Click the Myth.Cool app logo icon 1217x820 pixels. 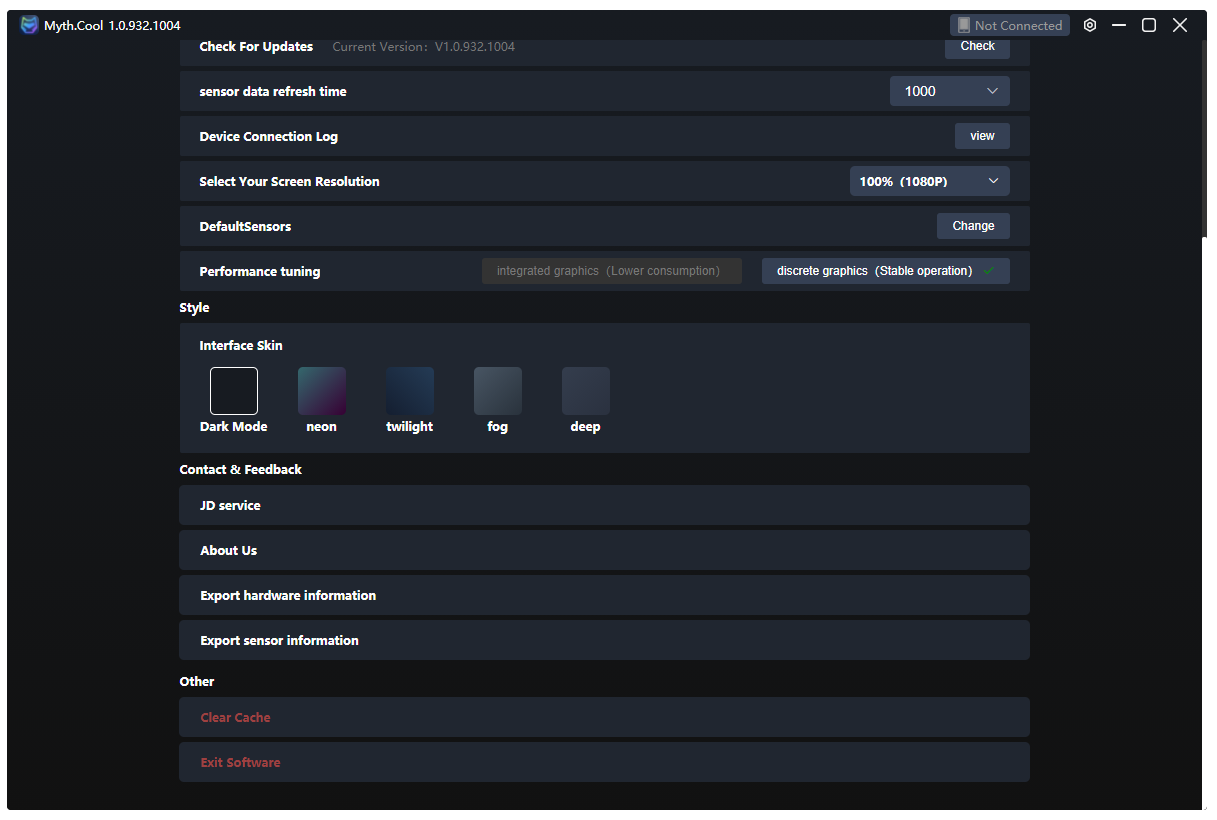click(29, 25)
